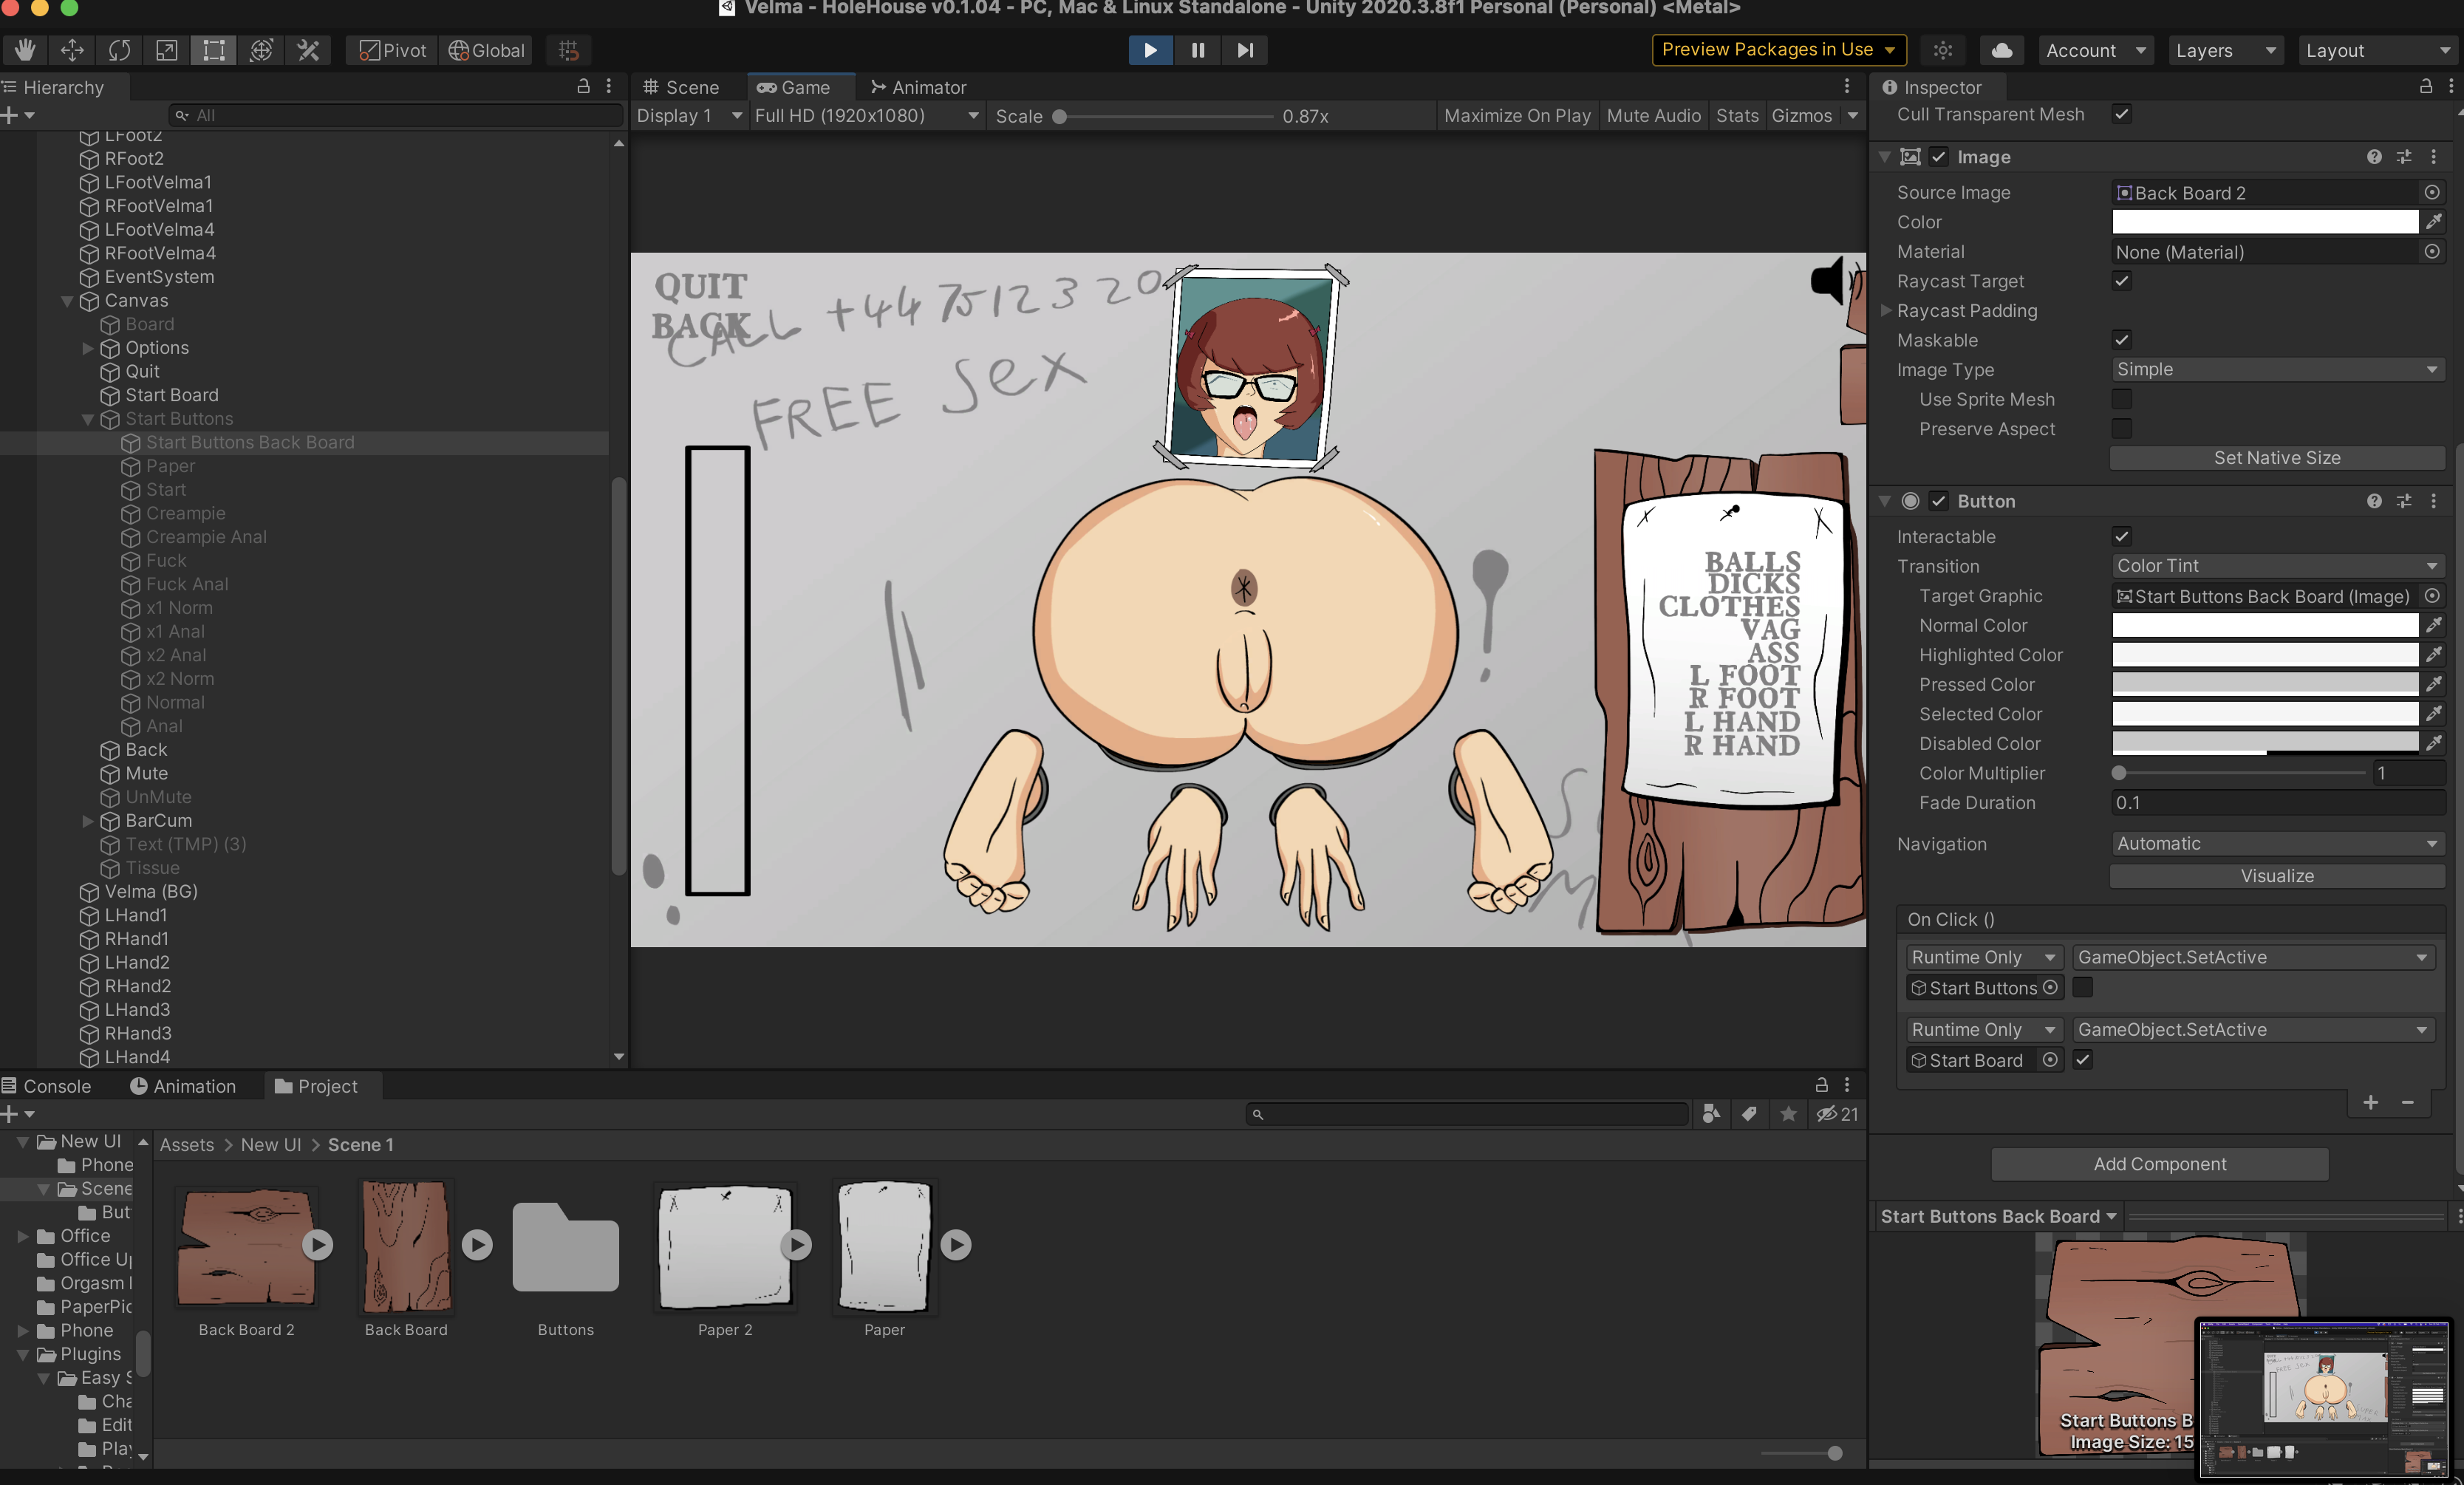
Task: Toggle Maximize On Play
Action: pos(1517,116)
